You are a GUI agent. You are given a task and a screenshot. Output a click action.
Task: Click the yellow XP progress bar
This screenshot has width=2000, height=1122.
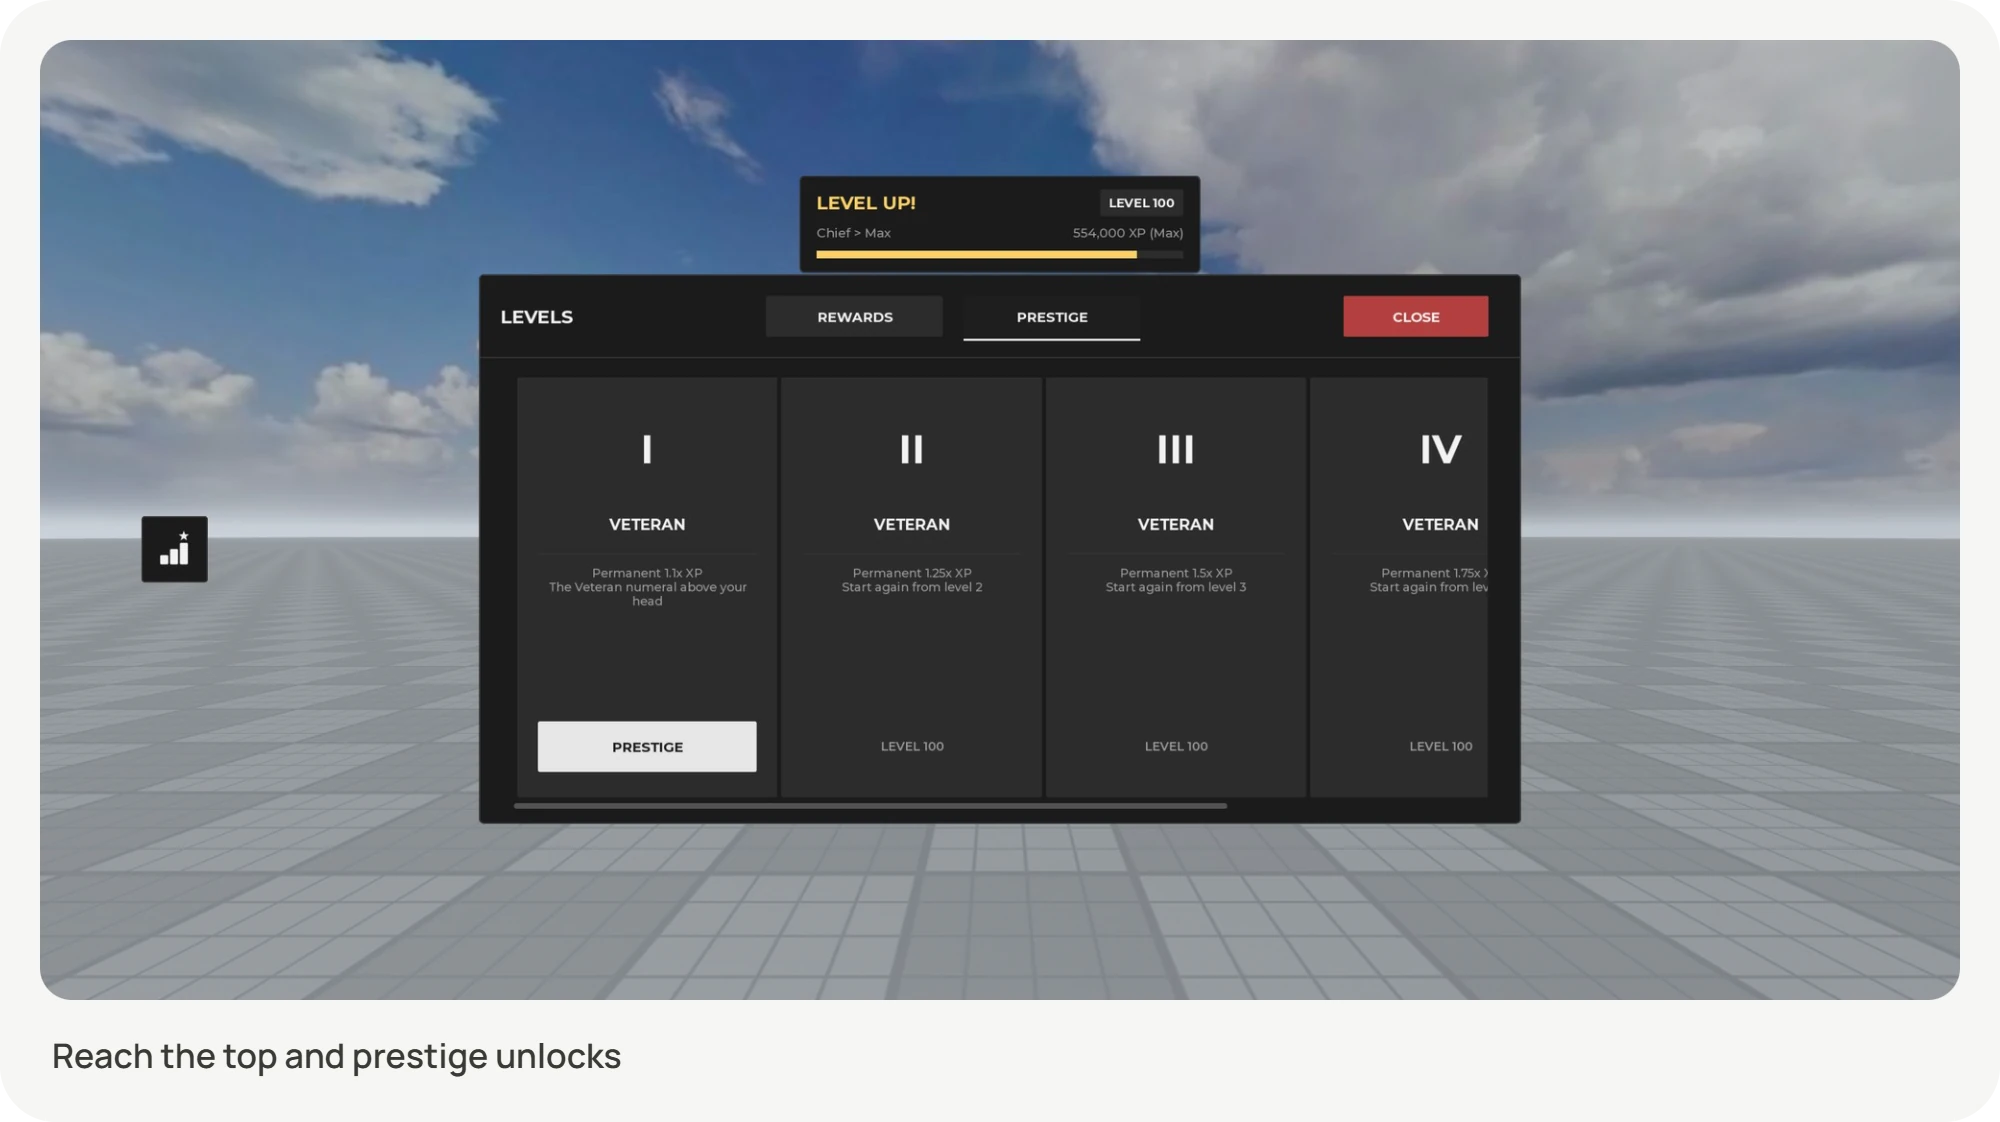click(x=976, y=255)
